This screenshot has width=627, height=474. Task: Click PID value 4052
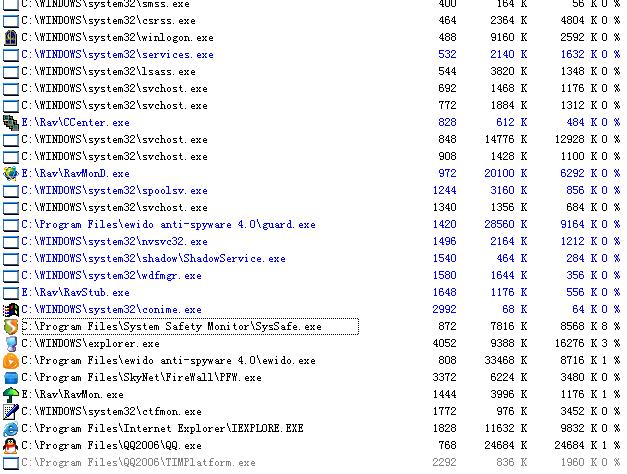pos(445,344)
